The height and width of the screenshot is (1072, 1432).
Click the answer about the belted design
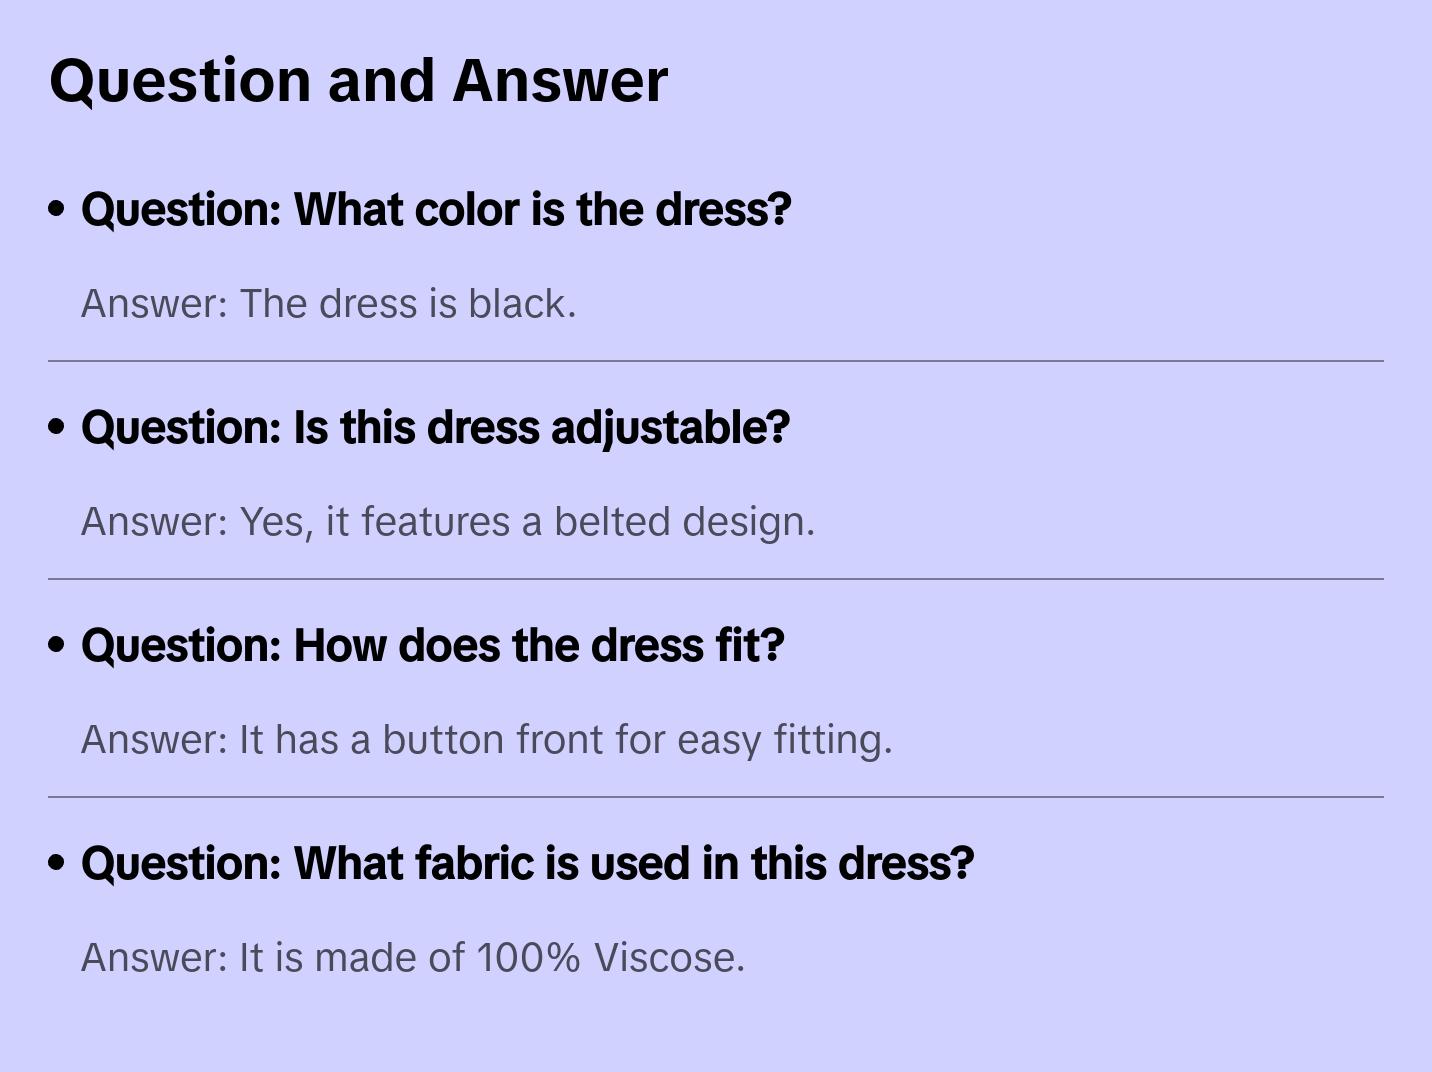click(x=448, y=521)
